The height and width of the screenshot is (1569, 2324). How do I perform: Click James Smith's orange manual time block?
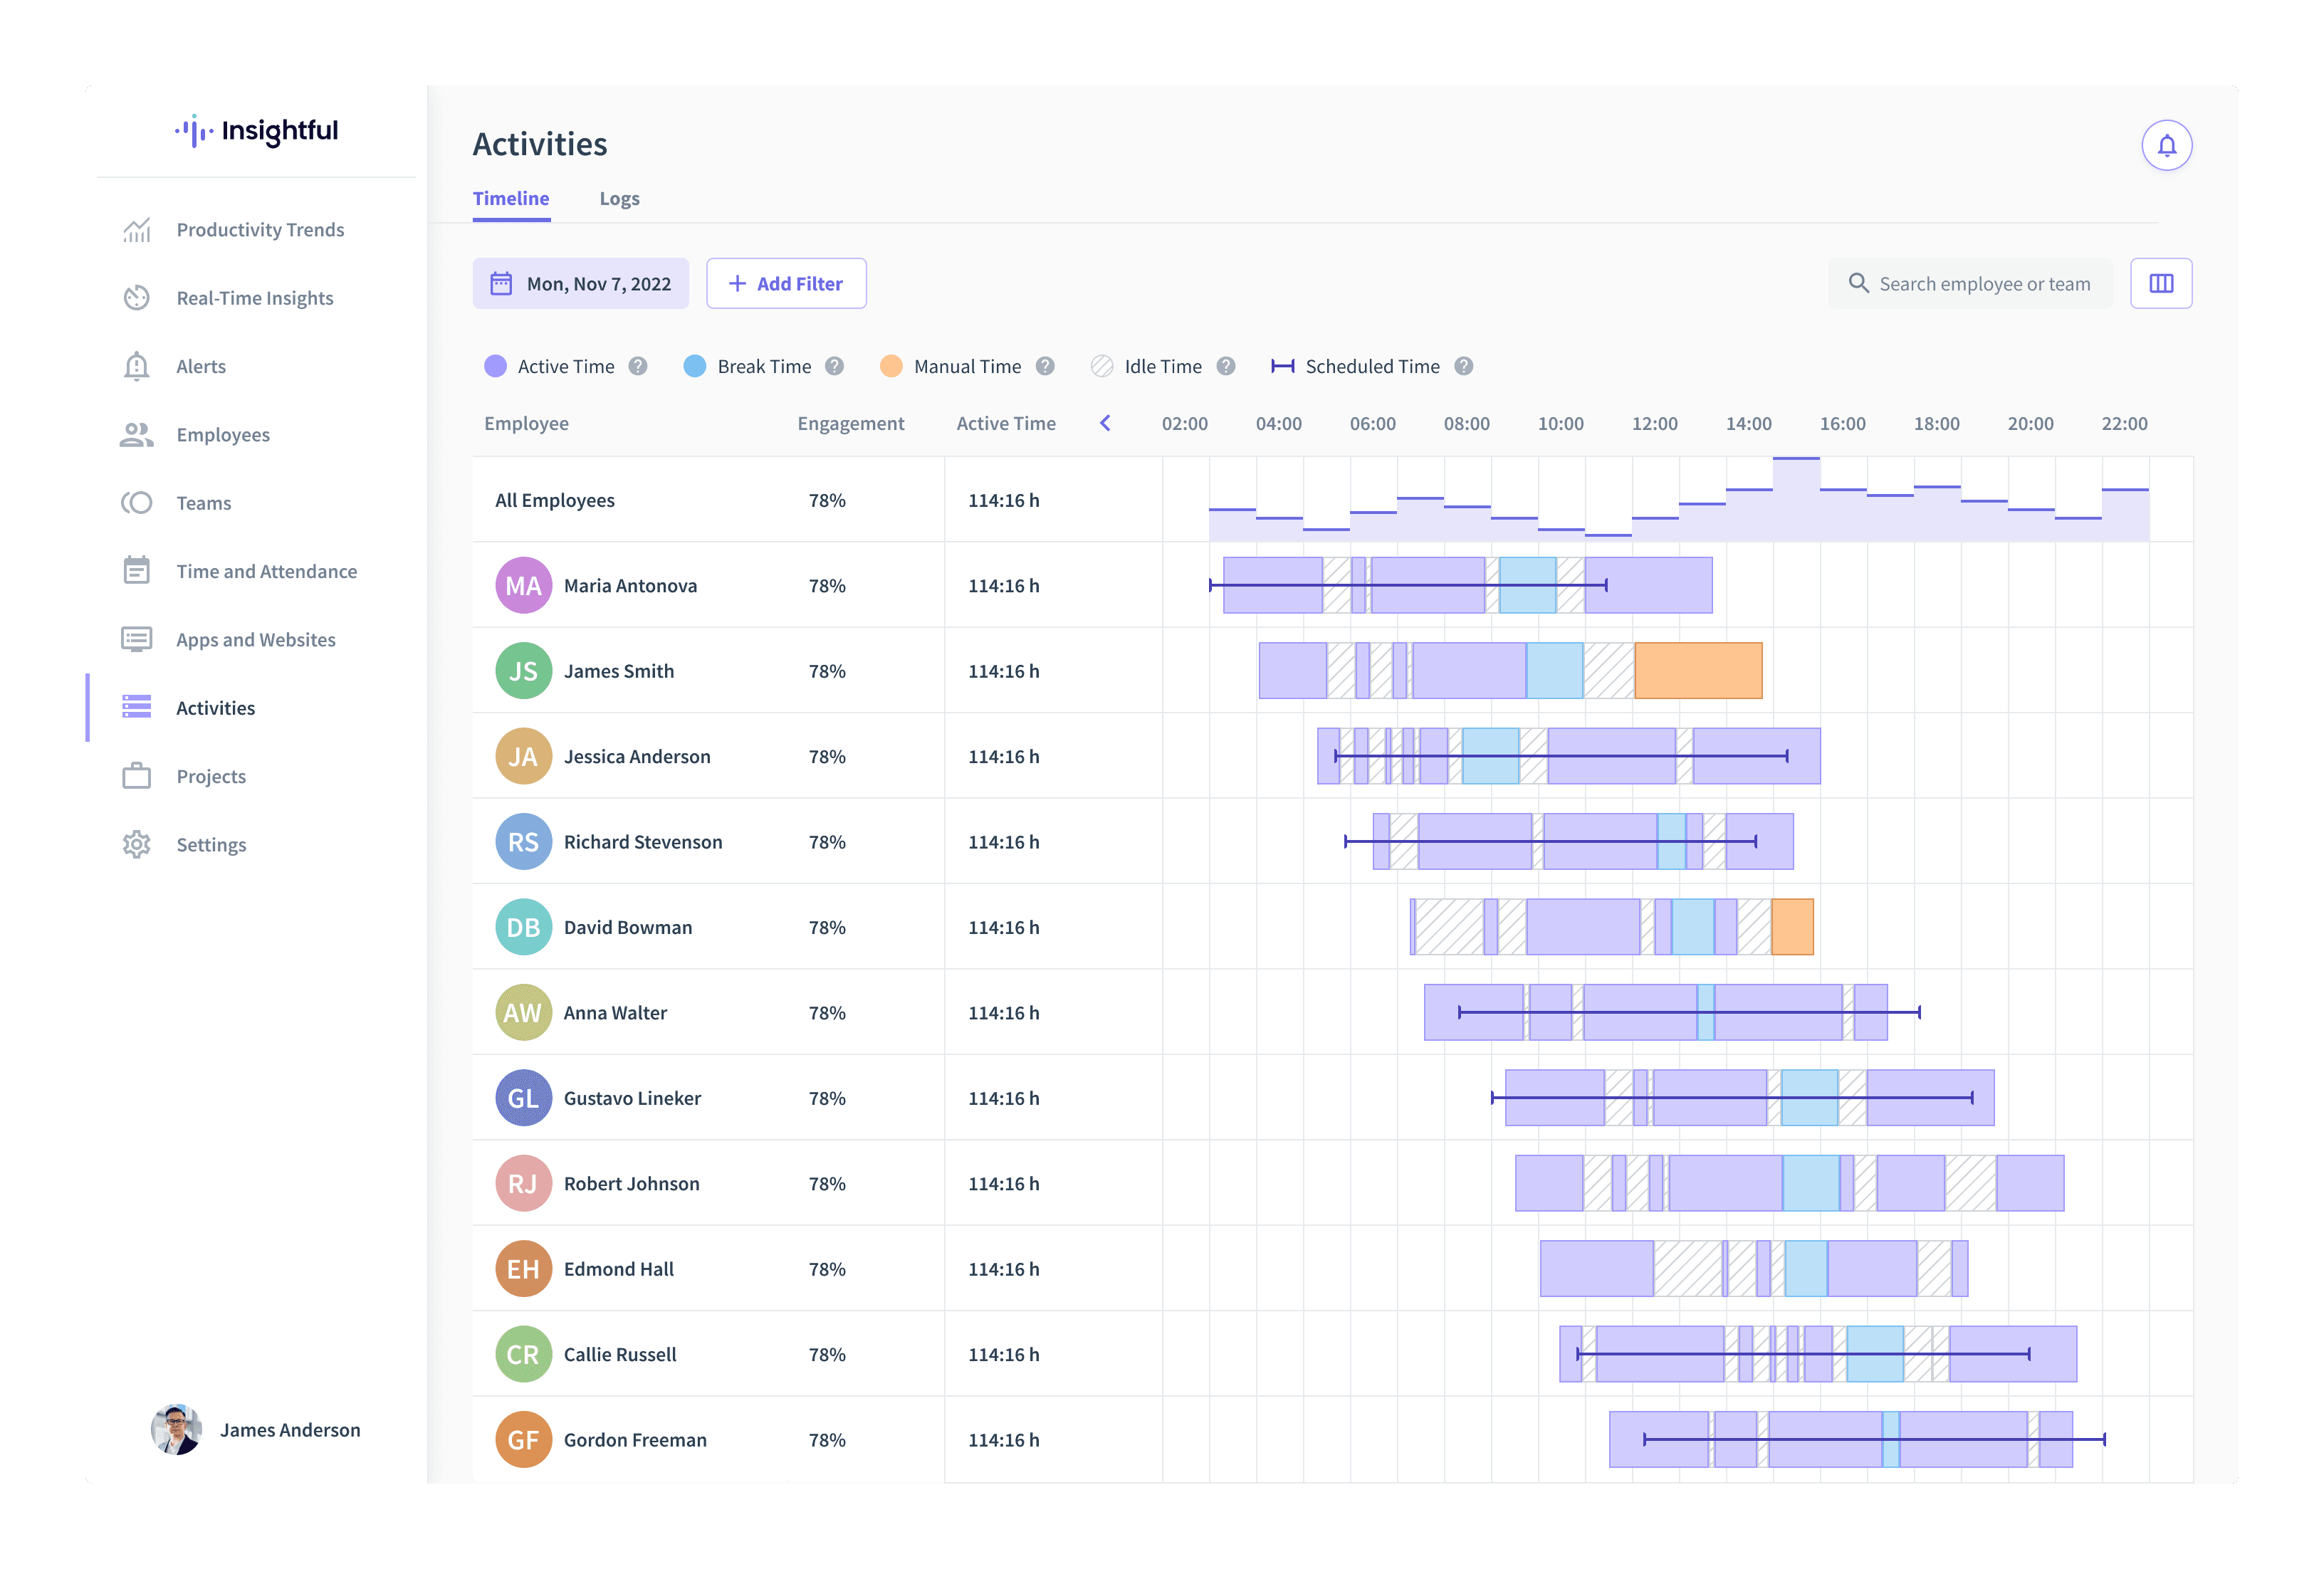(1698, 671)
